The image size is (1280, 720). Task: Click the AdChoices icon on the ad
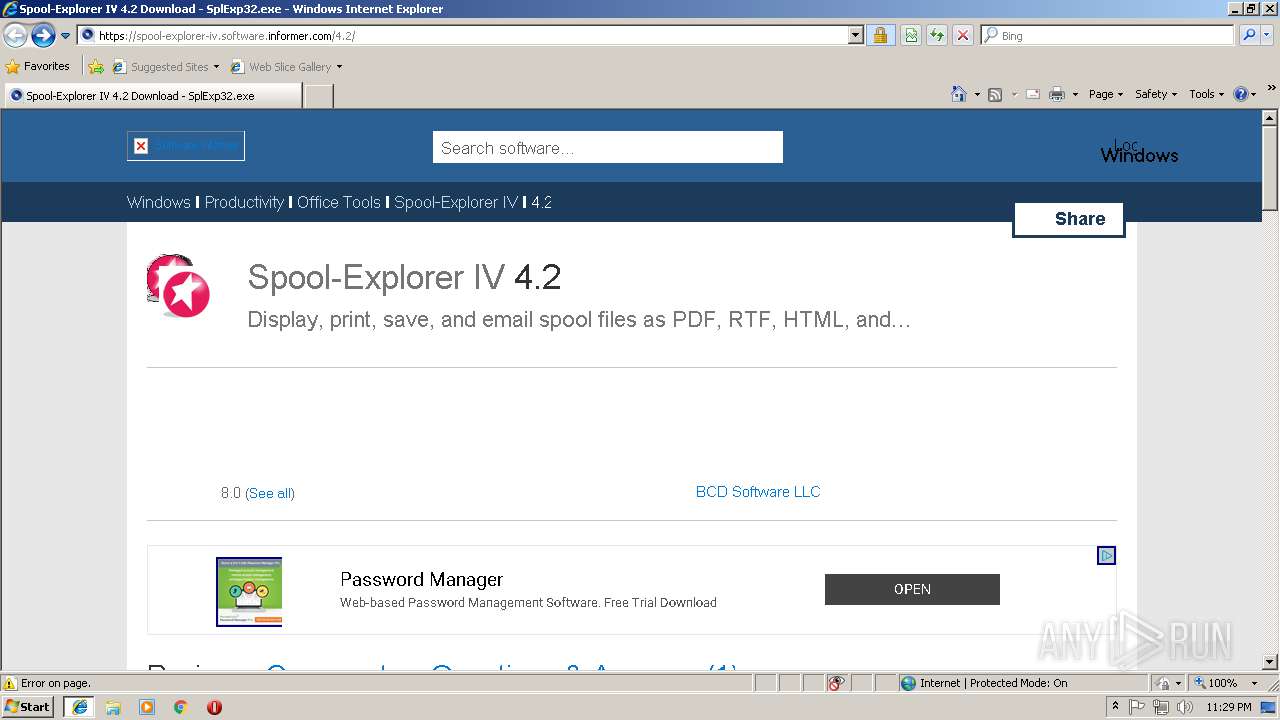[1106, 555]
